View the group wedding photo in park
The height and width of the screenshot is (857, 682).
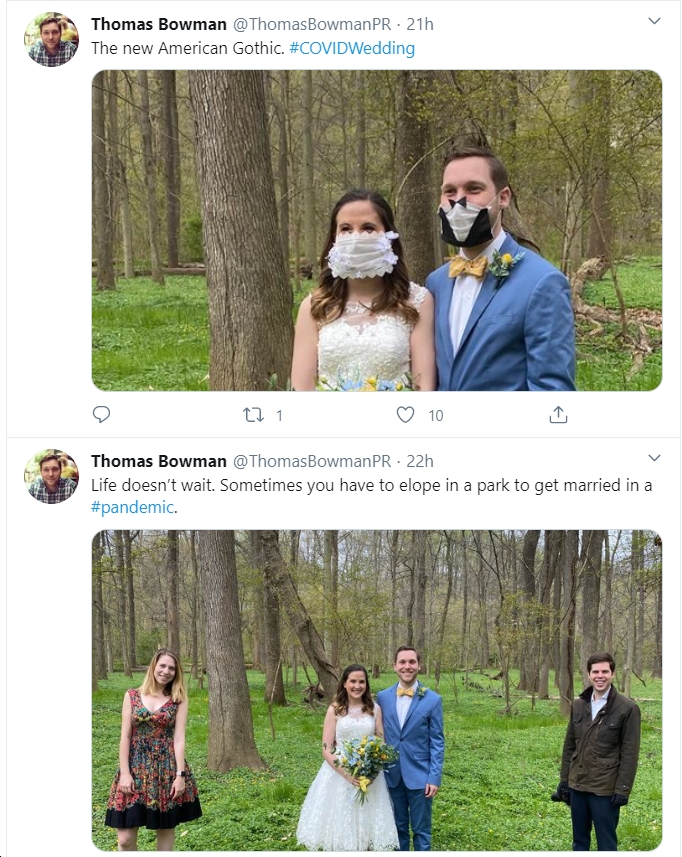click(x=377, y=690)
